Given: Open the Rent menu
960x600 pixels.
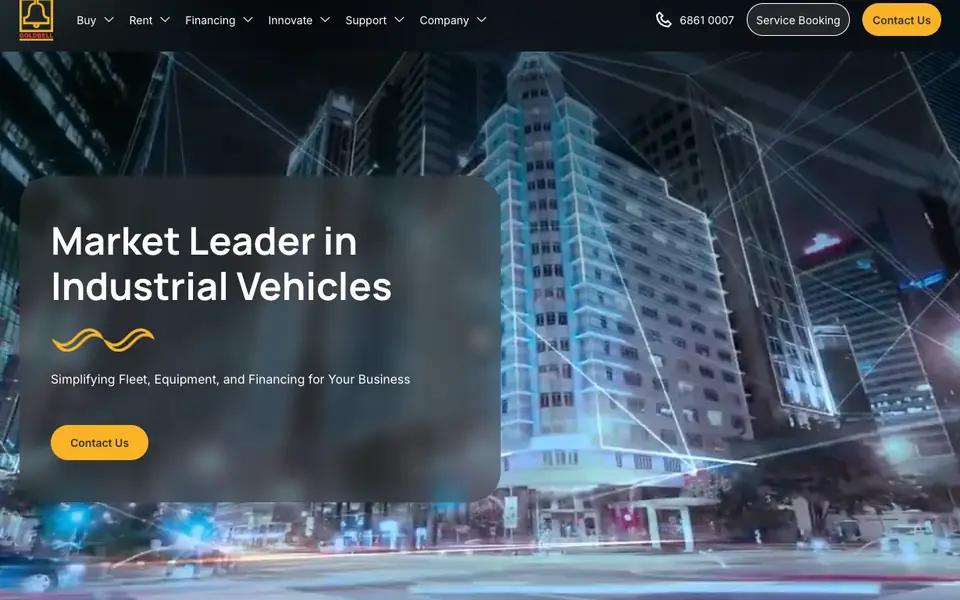Looking at the screenshot, I should [x=140, y=20].
